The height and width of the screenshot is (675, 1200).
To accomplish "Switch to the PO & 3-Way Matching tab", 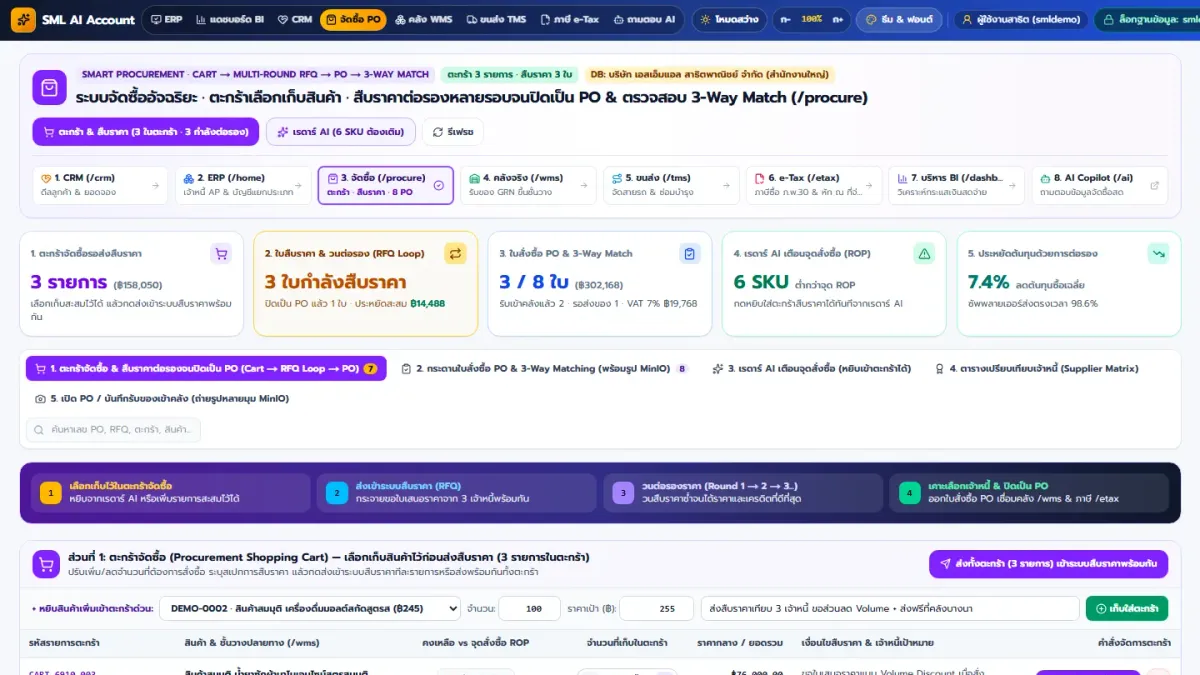I will pos(544,369).
